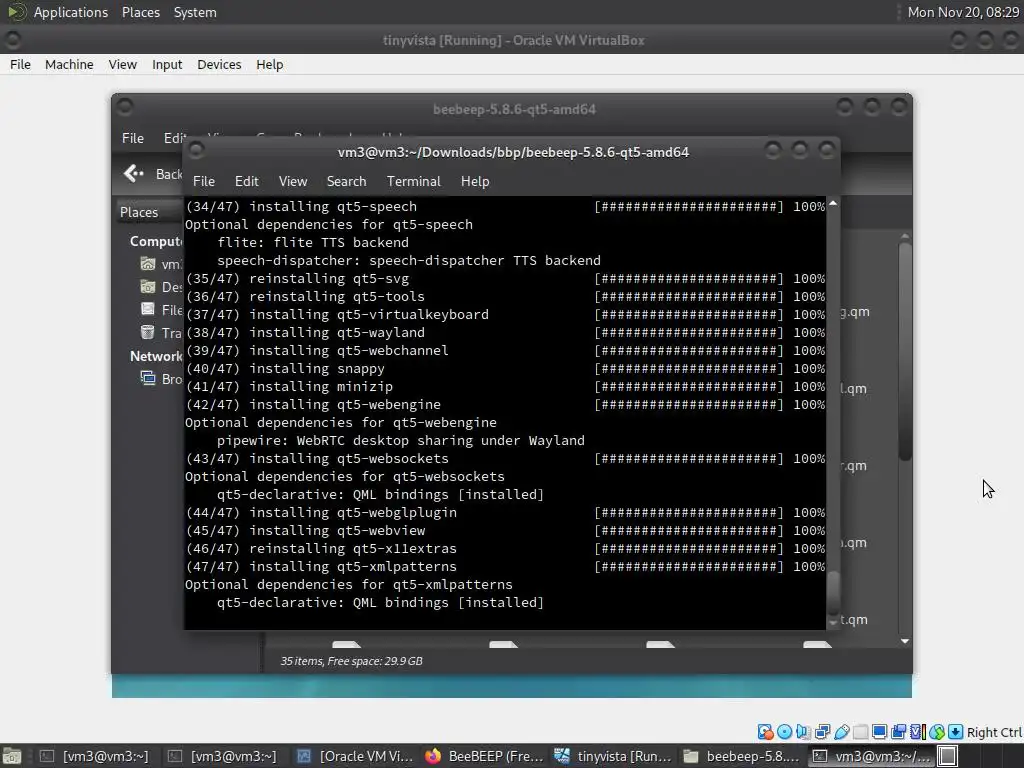Open VirtualBox File menu

[20, 65]
